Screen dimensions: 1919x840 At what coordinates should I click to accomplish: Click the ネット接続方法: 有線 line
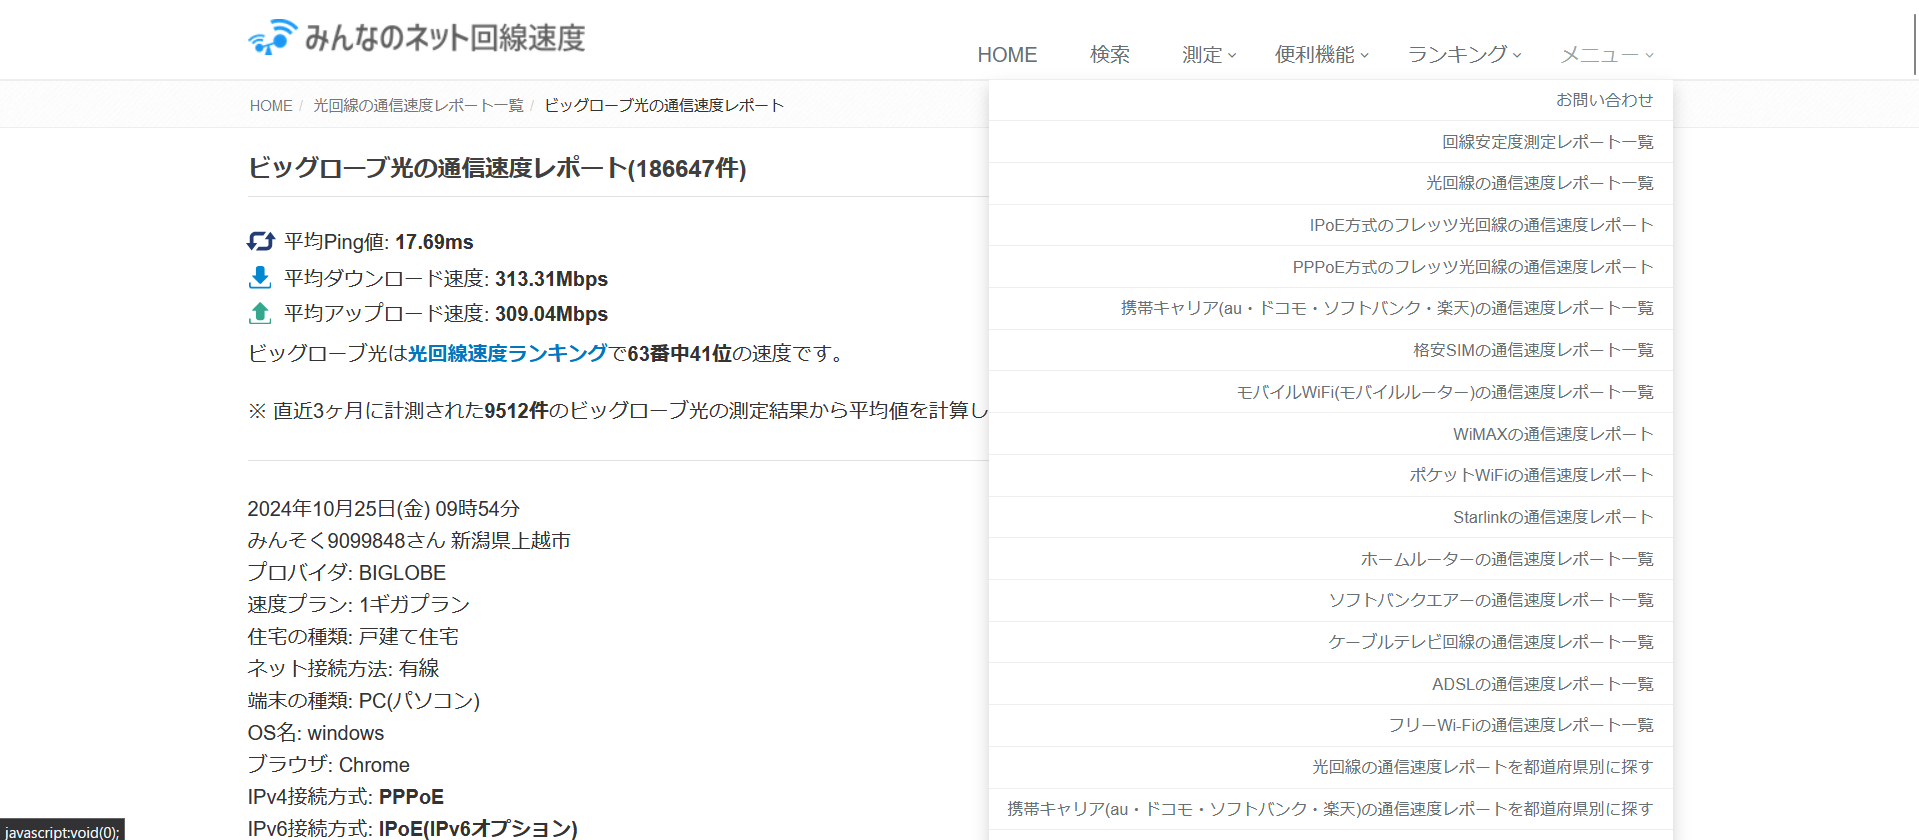343,669
